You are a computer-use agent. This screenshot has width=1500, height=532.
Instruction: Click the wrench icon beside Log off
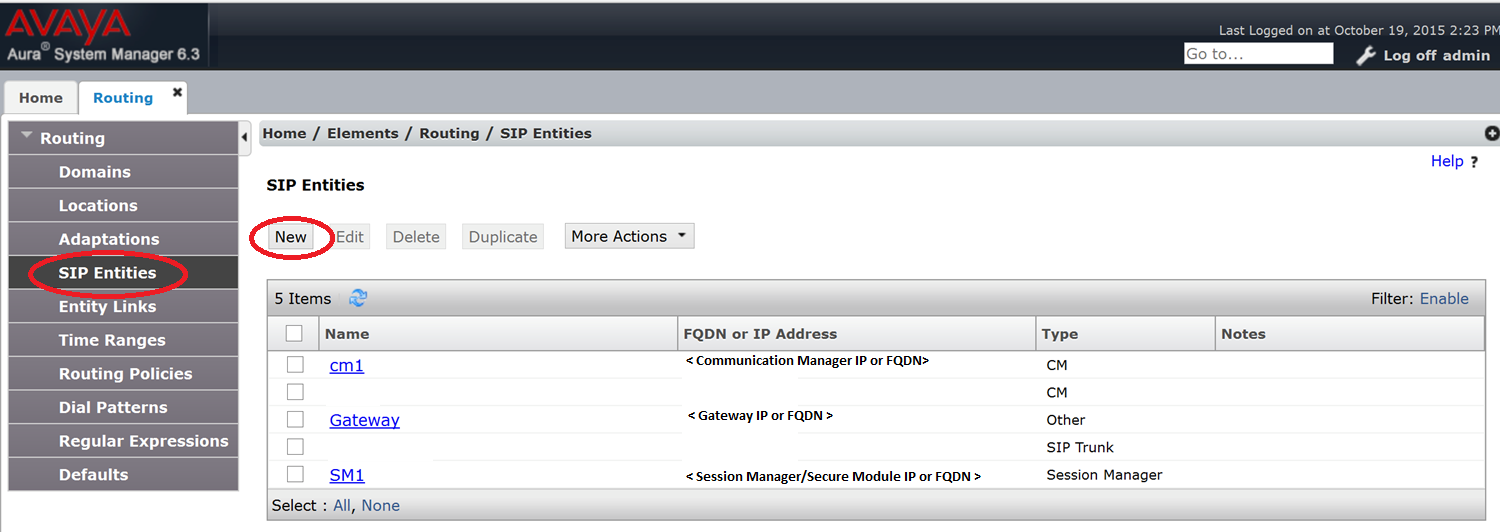coord(1366,55)
